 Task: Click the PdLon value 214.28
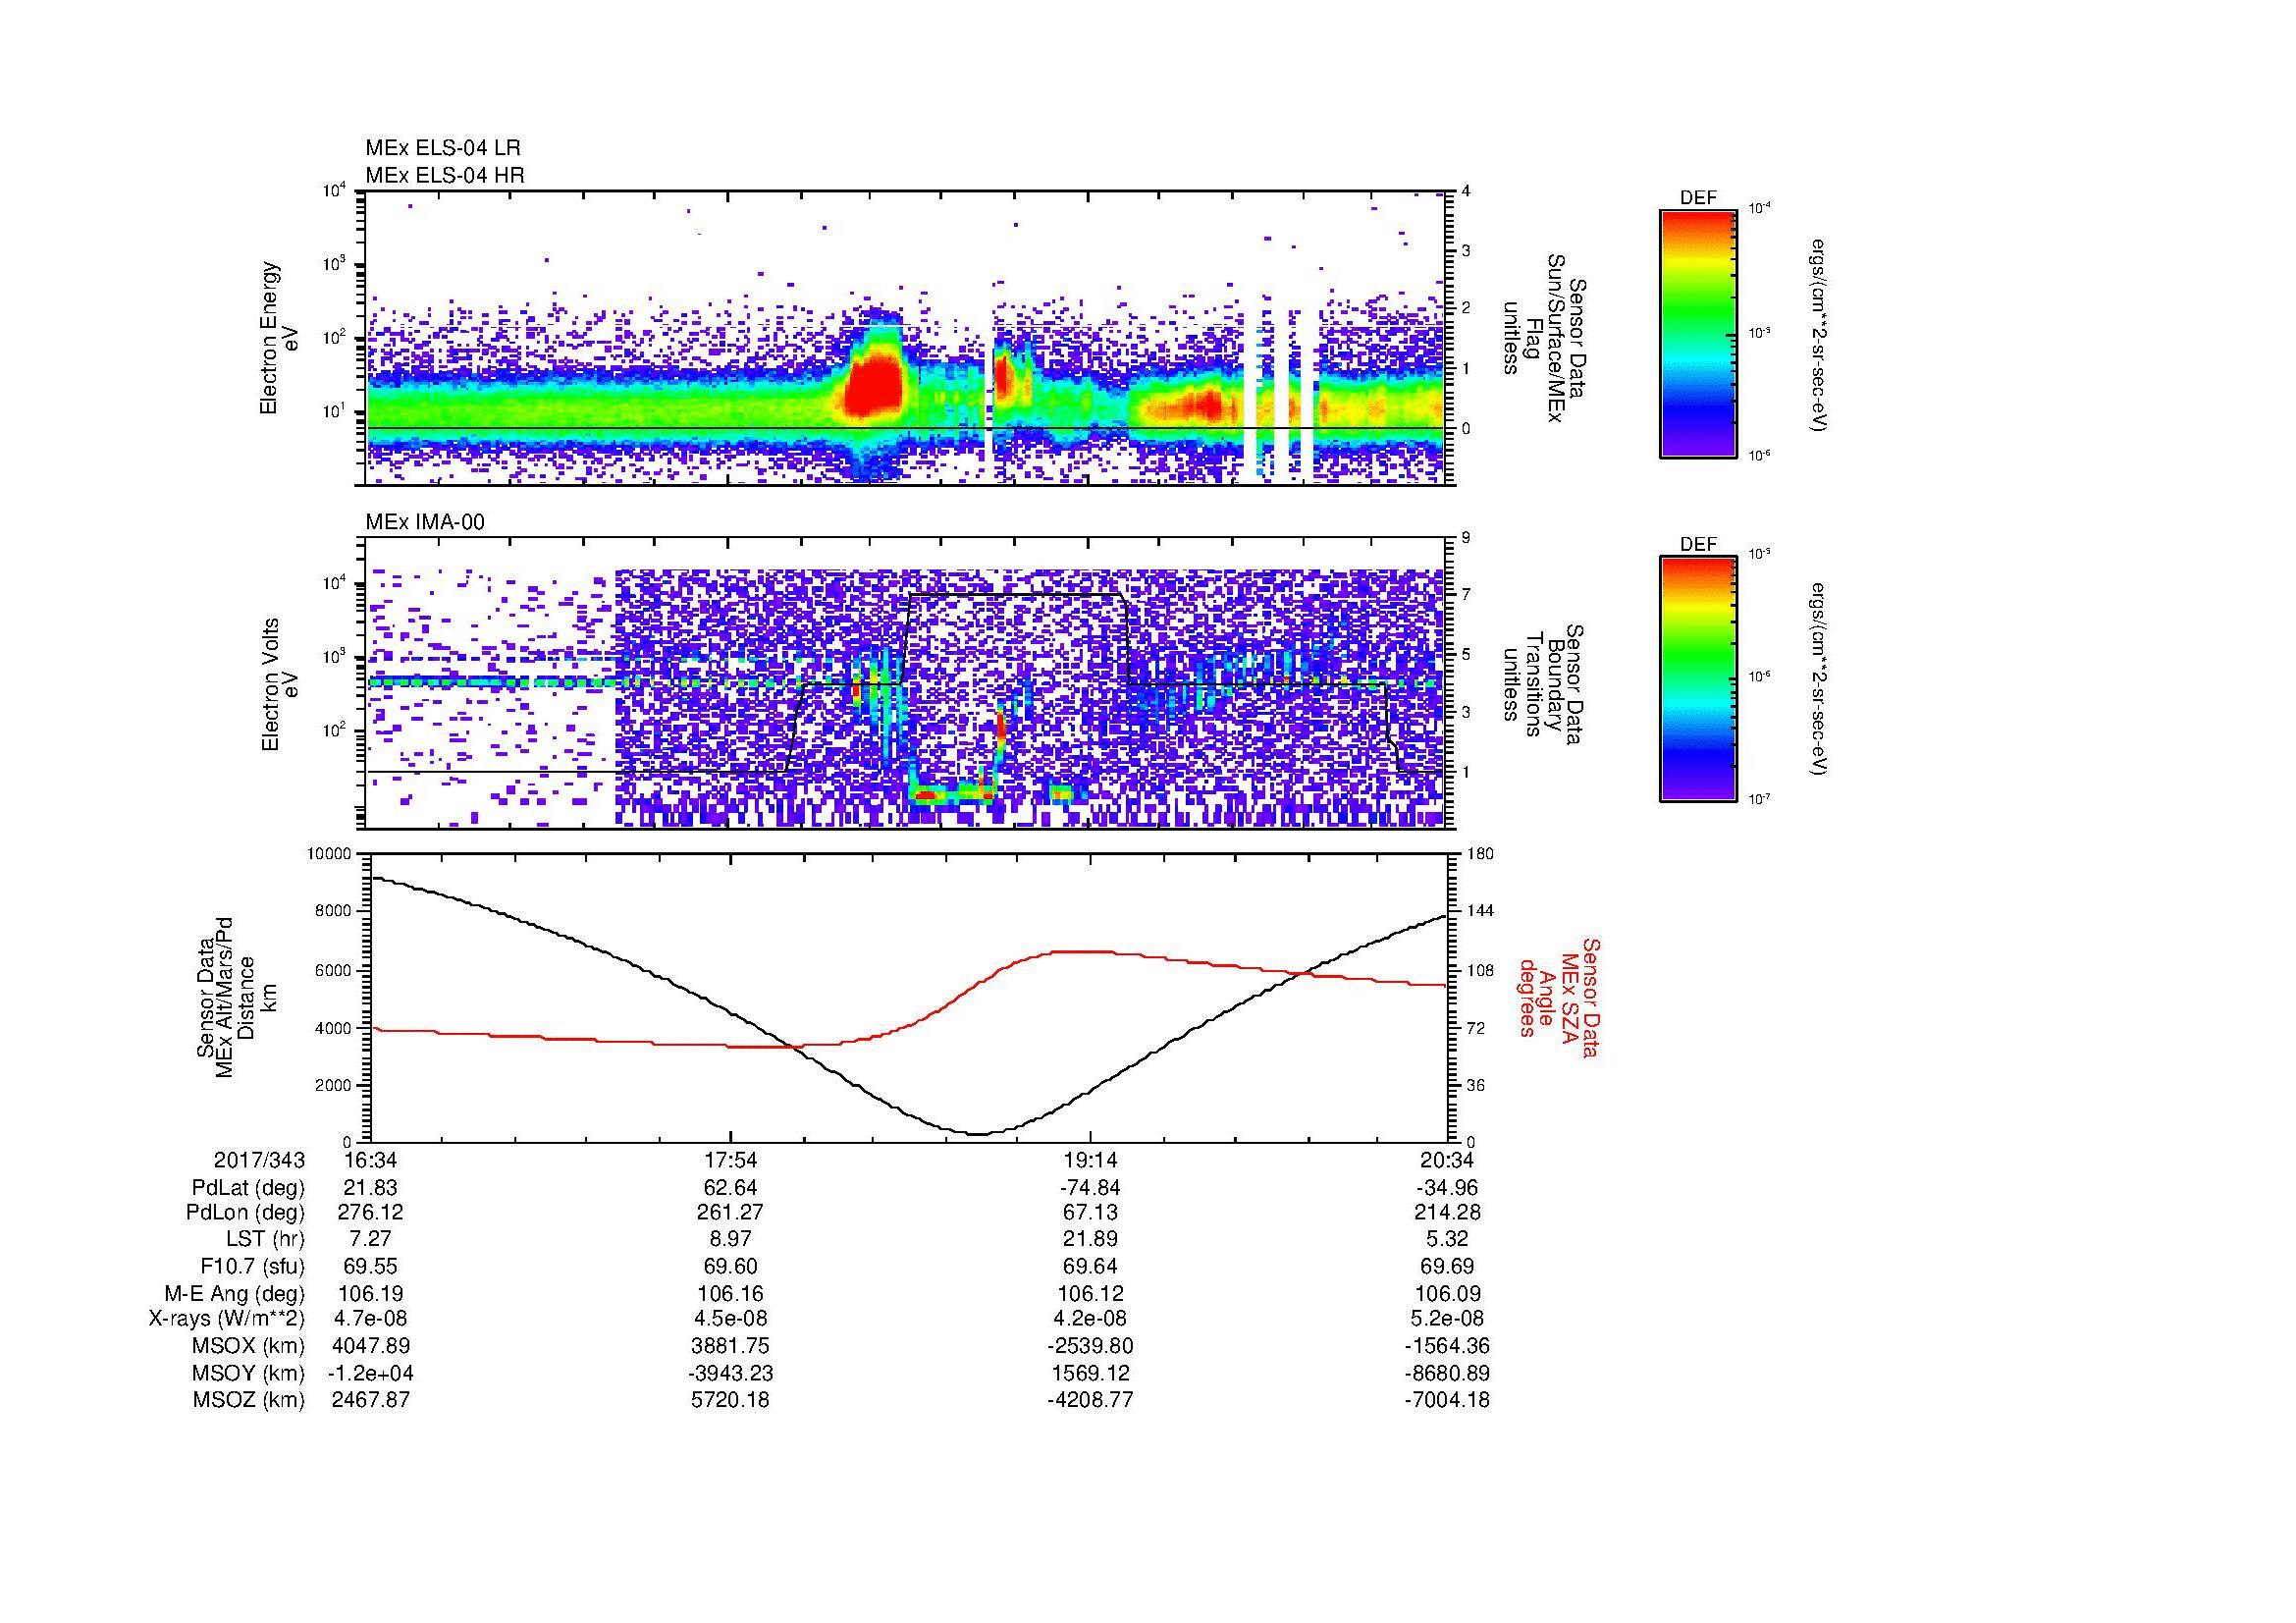(x=1448, y=1212)
